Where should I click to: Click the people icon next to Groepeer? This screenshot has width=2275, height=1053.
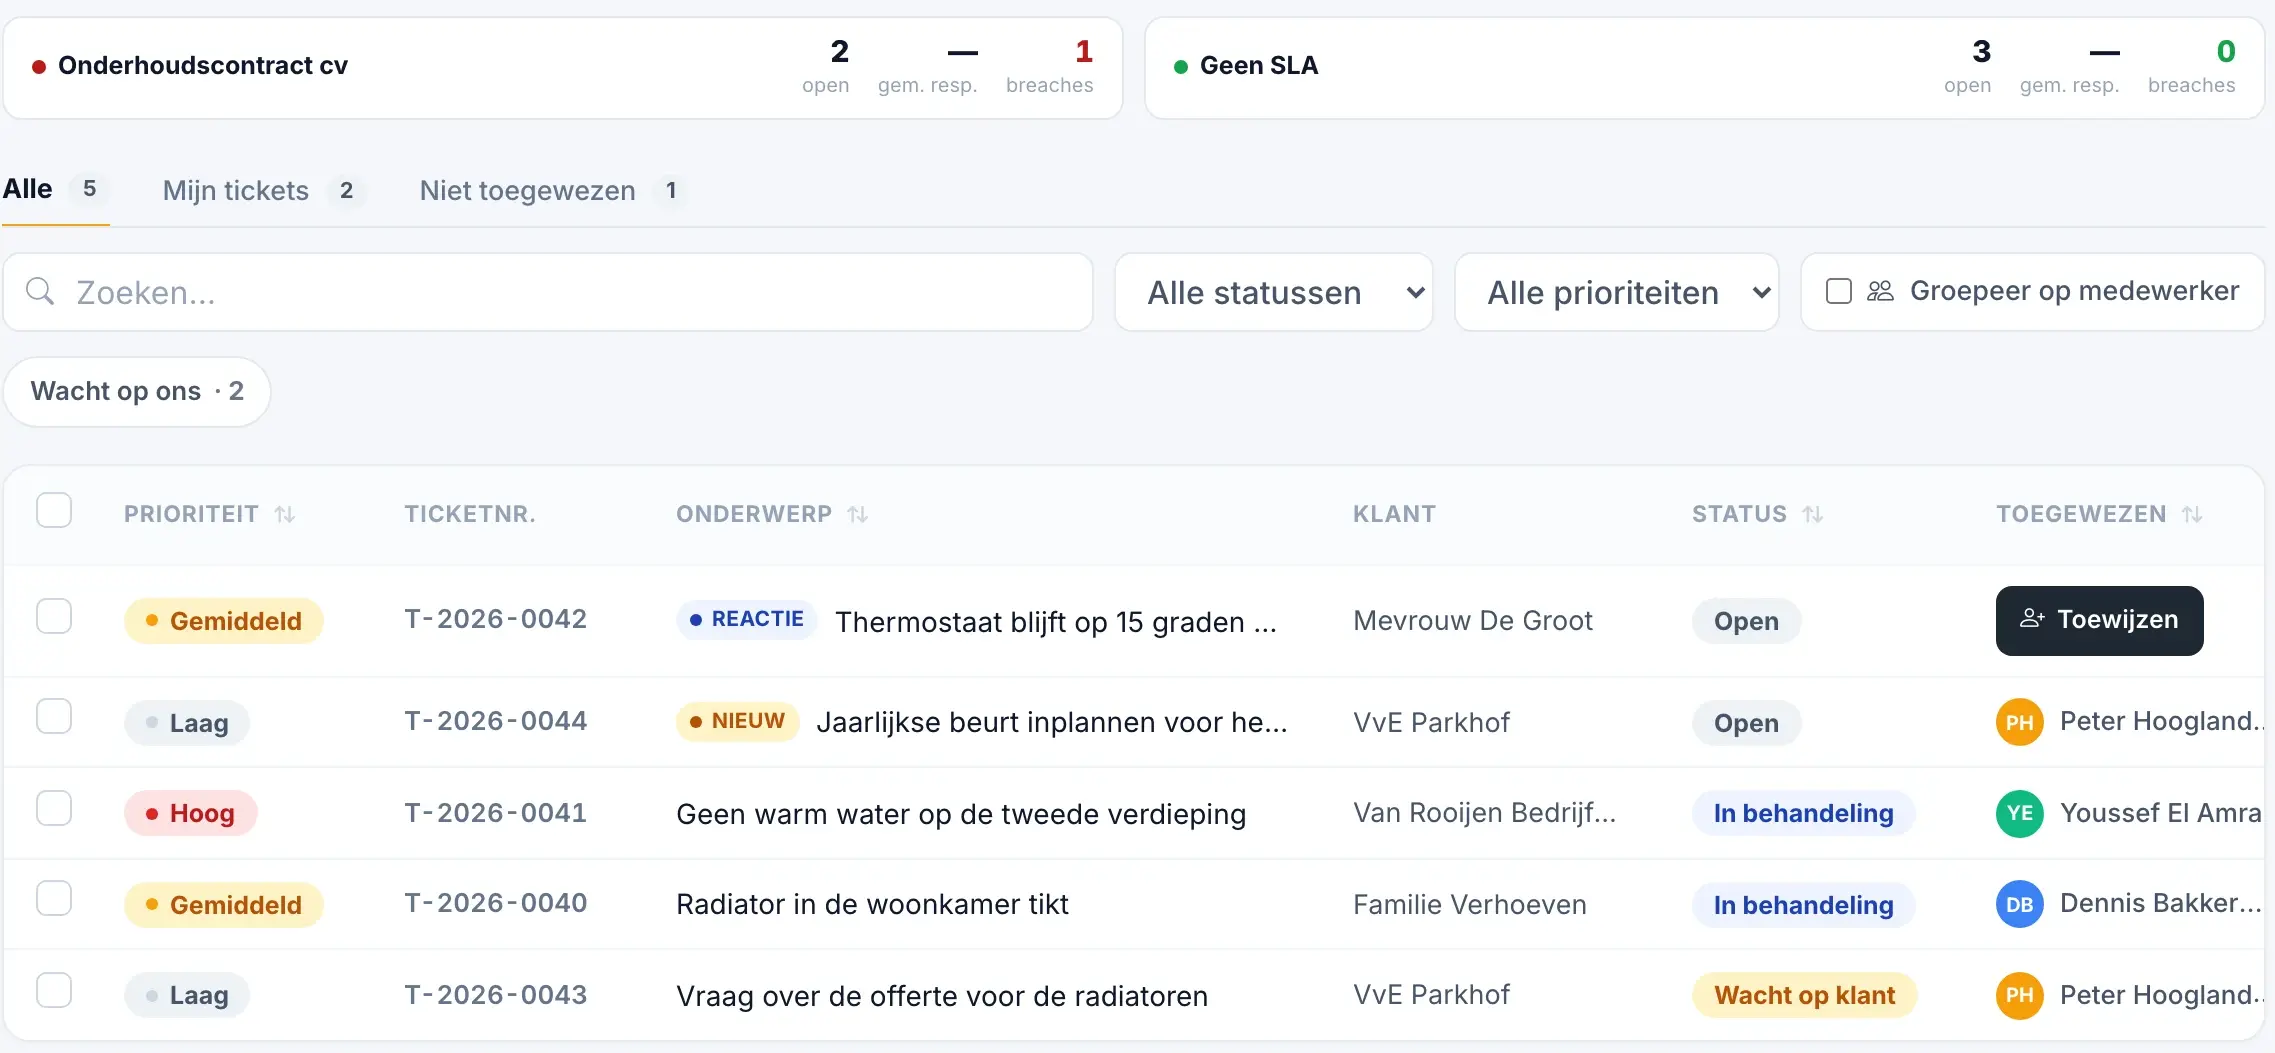point(1881,291)
